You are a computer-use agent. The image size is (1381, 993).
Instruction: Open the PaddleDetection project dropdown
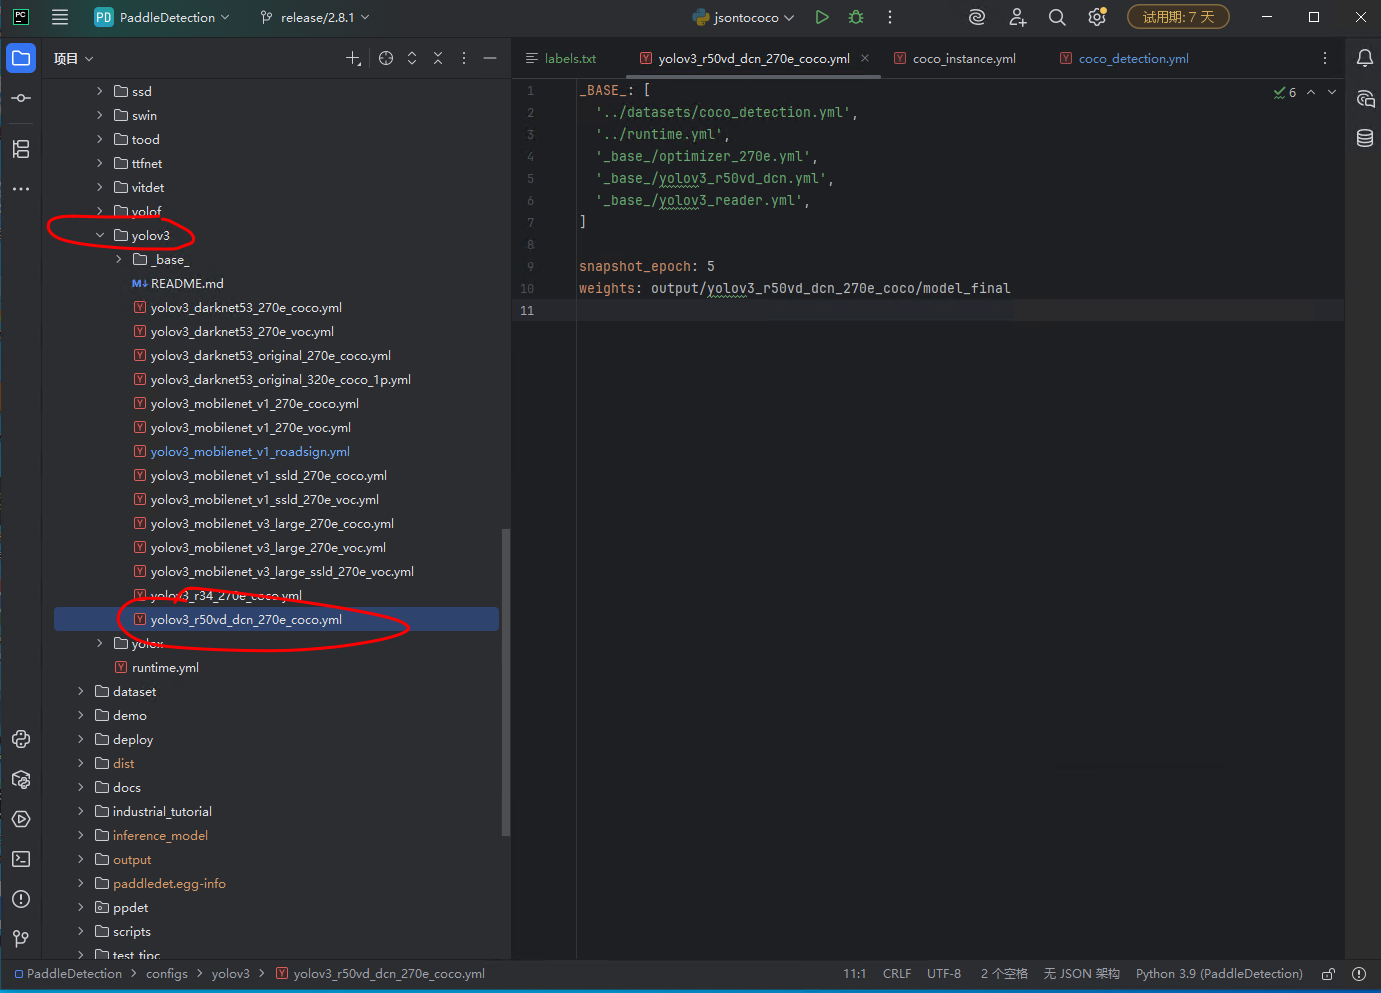(162, 17)
